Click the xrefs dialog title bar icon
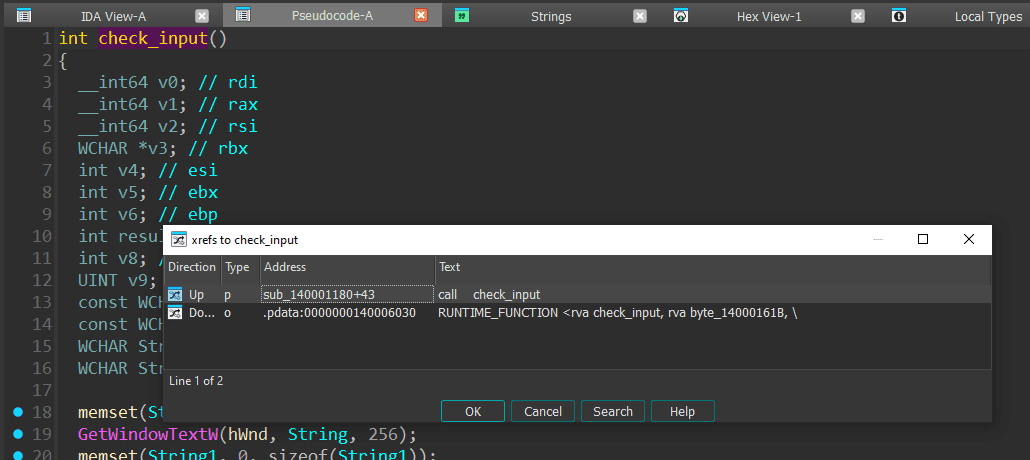Image resolution: width=1030 pixels, height=460 pixels. (178, 240)
